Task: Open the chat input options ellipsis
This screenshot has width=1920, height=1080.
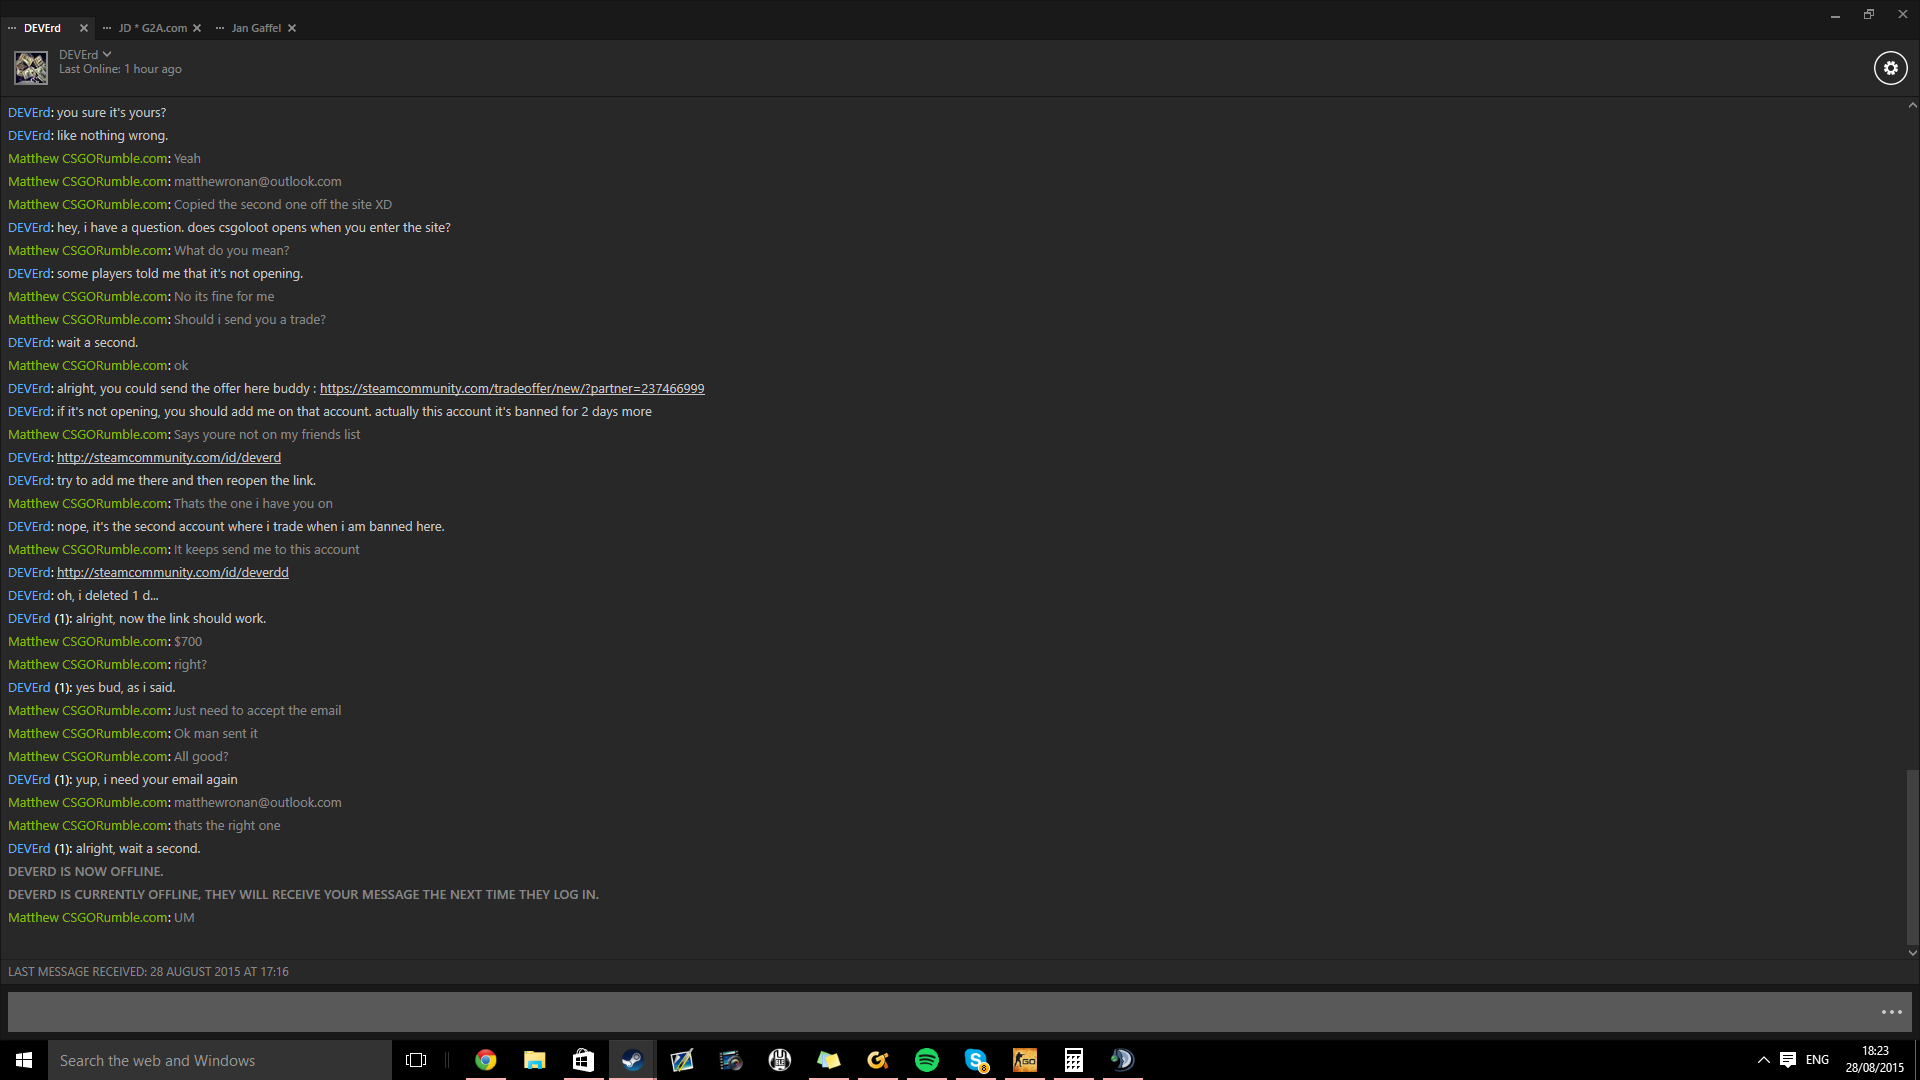Action: click(1891, 1012)
